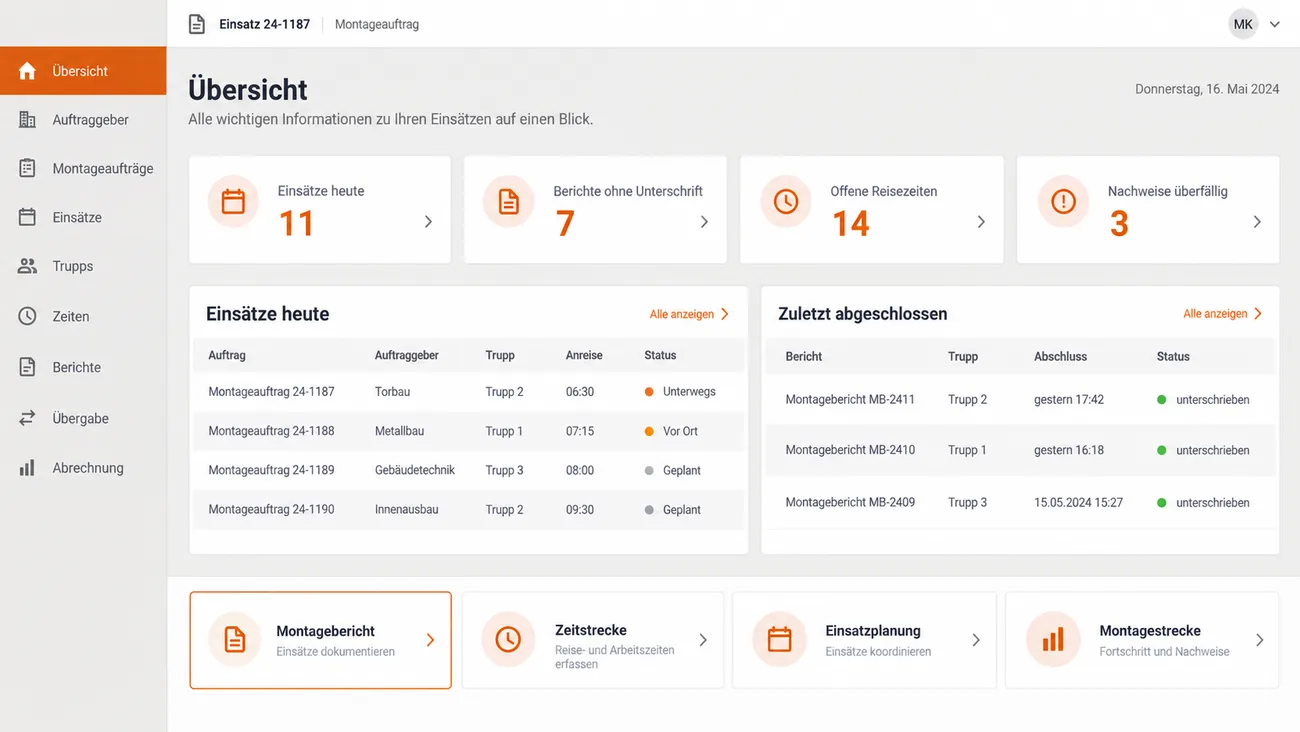
Task: Open the chevron on Berichte ohne Unterschrift card
Action: pos(704,222)
